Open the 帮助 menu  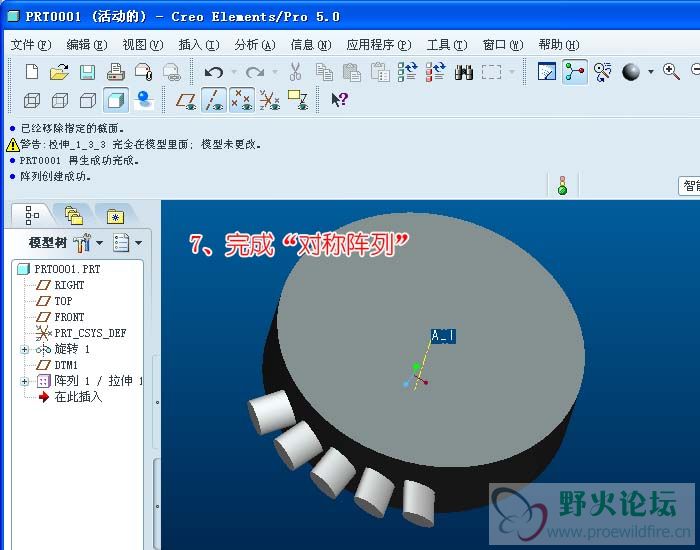[x=559, y=45]
